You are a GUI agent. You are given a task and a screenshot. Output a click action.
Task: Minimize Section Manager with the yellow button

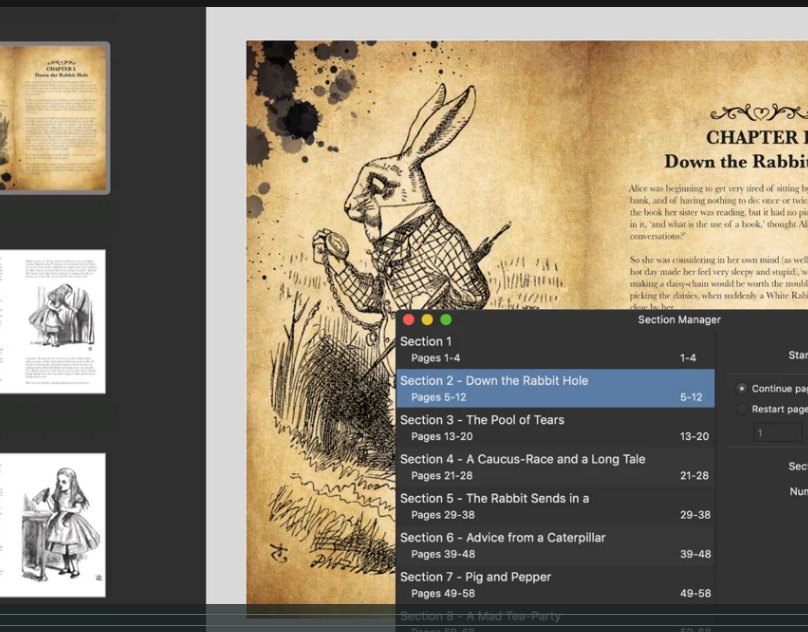pos(427,320)
